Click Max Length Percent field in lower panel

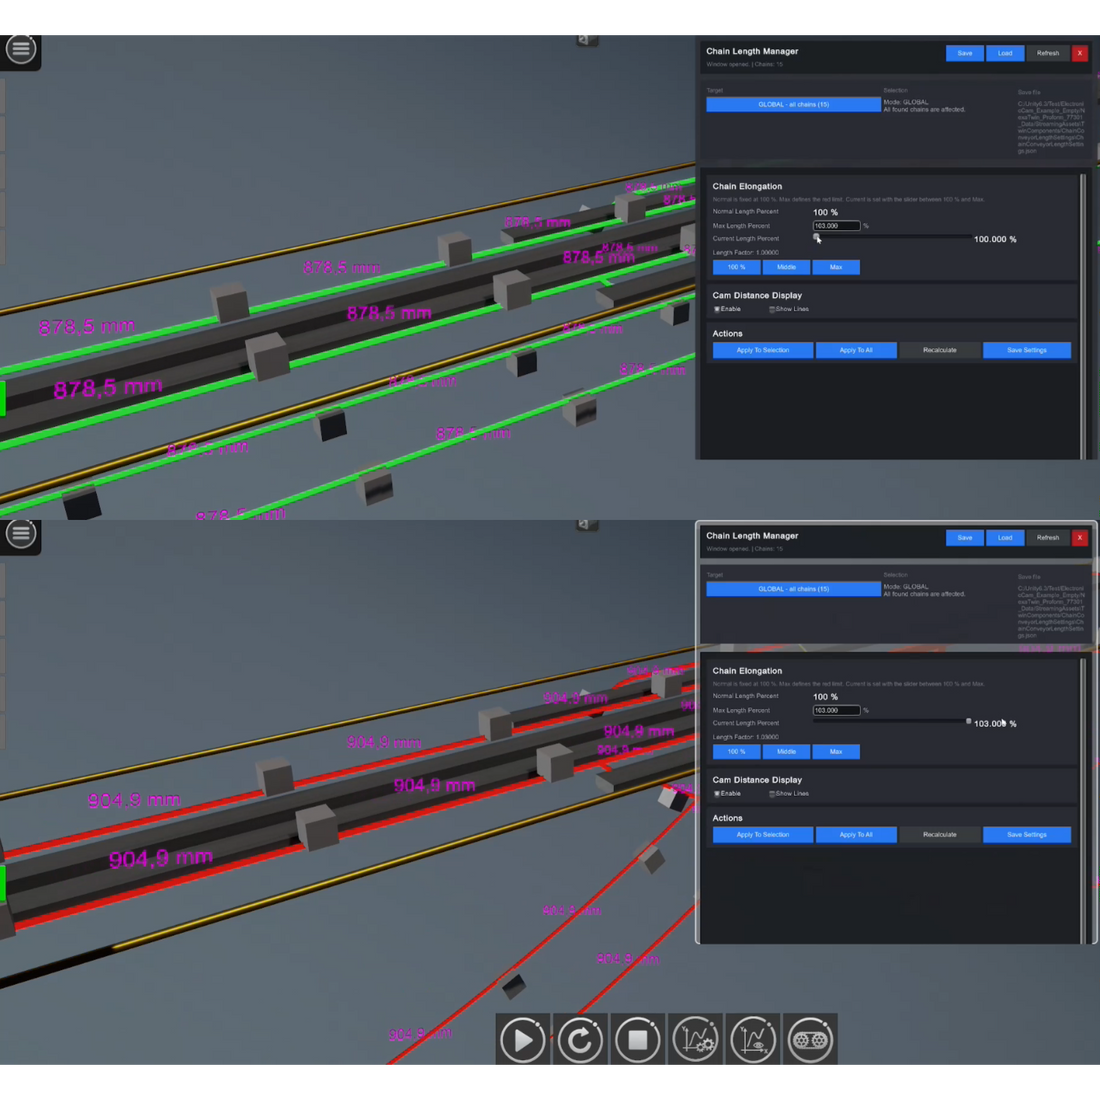(x=836, y=711)
